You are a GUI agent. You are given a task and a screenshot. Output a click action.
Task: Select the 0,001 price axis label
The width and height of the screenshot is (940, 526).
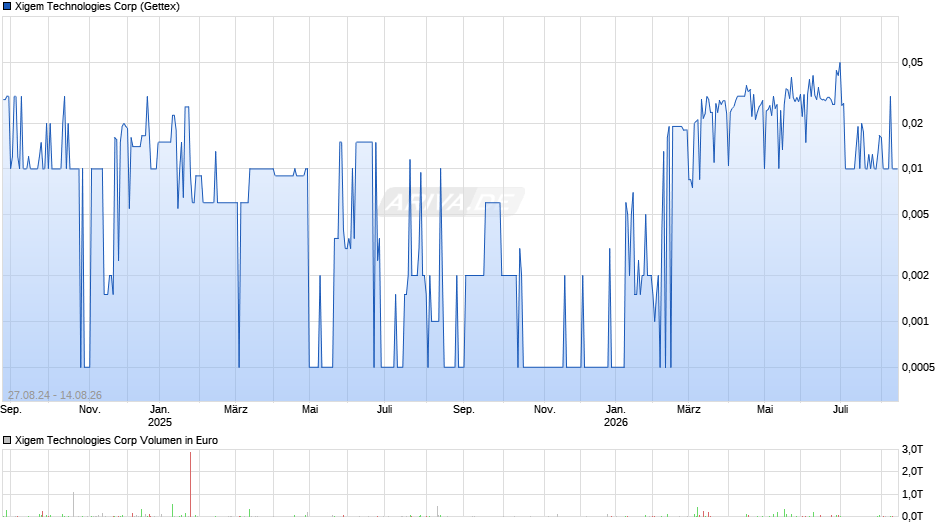coord(915,321)
